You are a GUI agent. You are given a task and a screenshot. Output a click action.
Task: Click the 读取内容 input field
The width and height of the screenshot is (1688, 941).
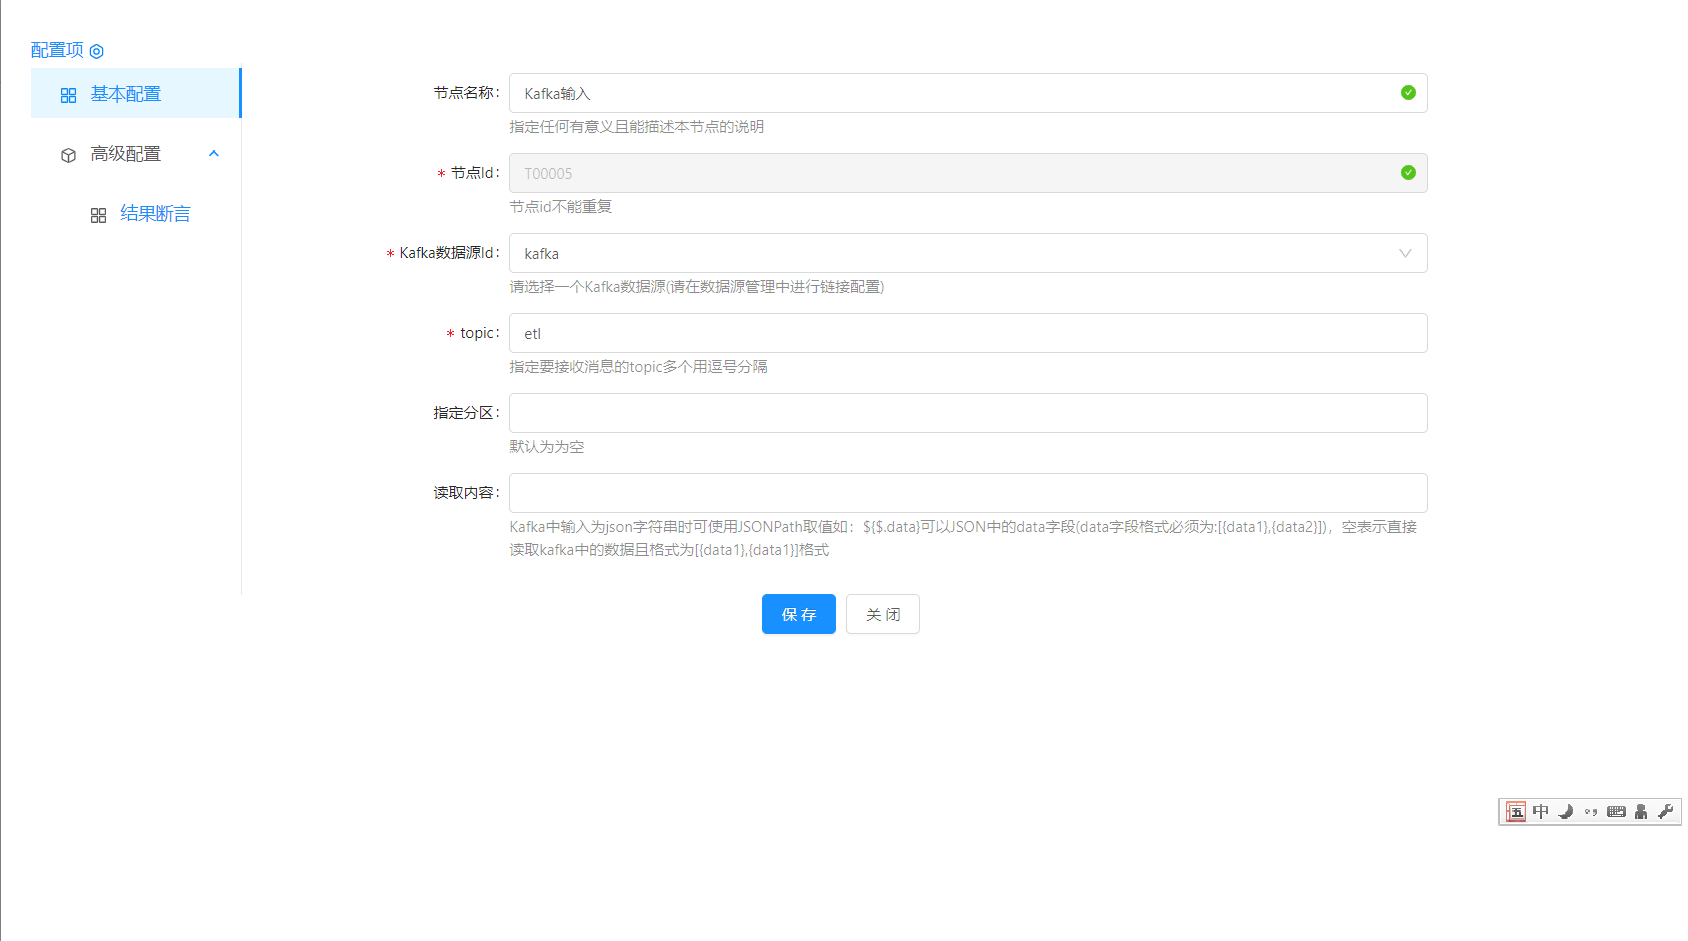[967, 493]
